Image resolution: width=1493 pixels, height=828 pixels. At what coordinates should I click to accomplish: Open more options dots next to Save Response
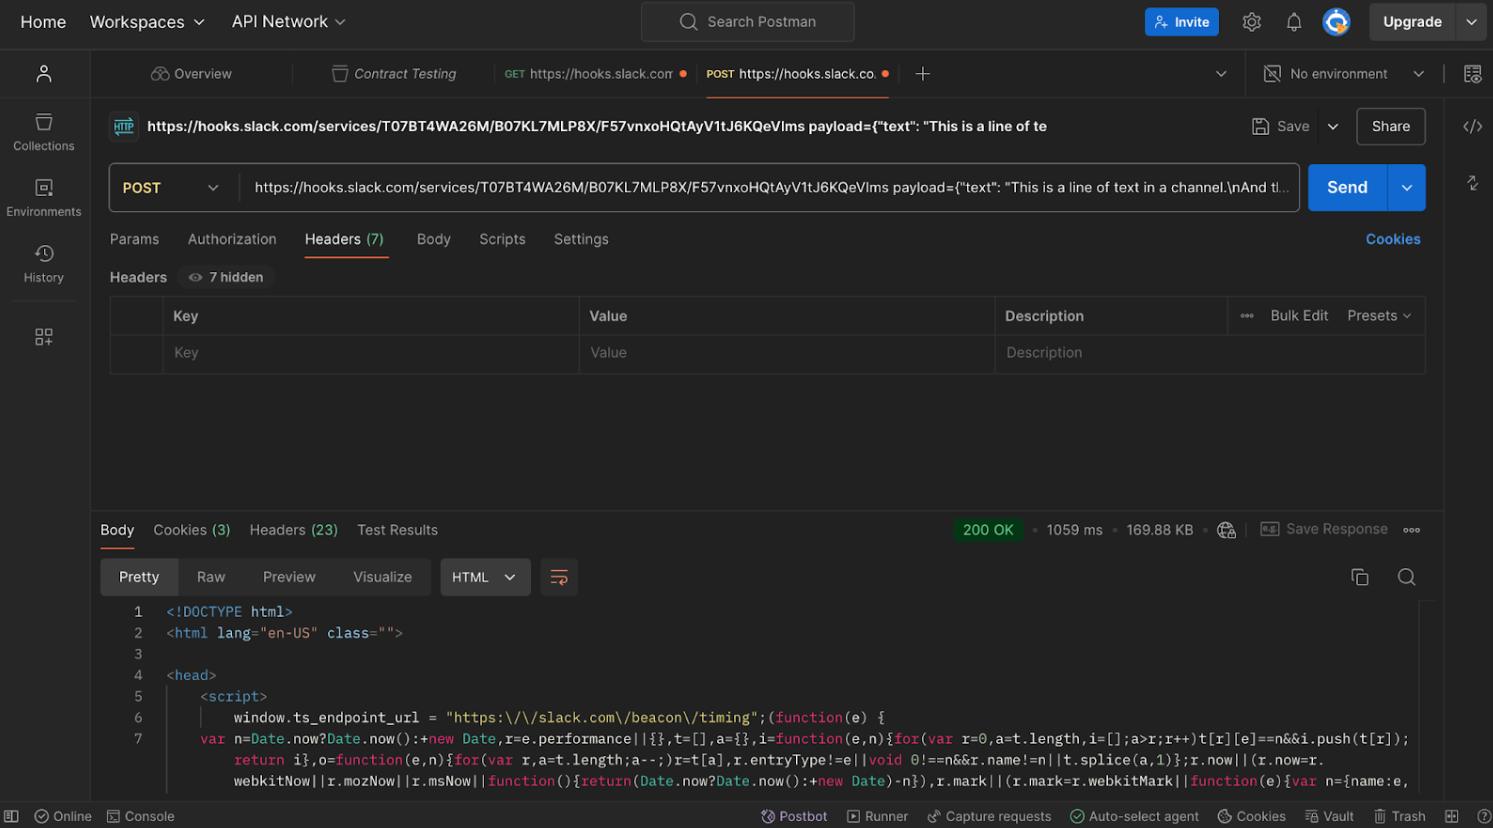(1412, 530)
